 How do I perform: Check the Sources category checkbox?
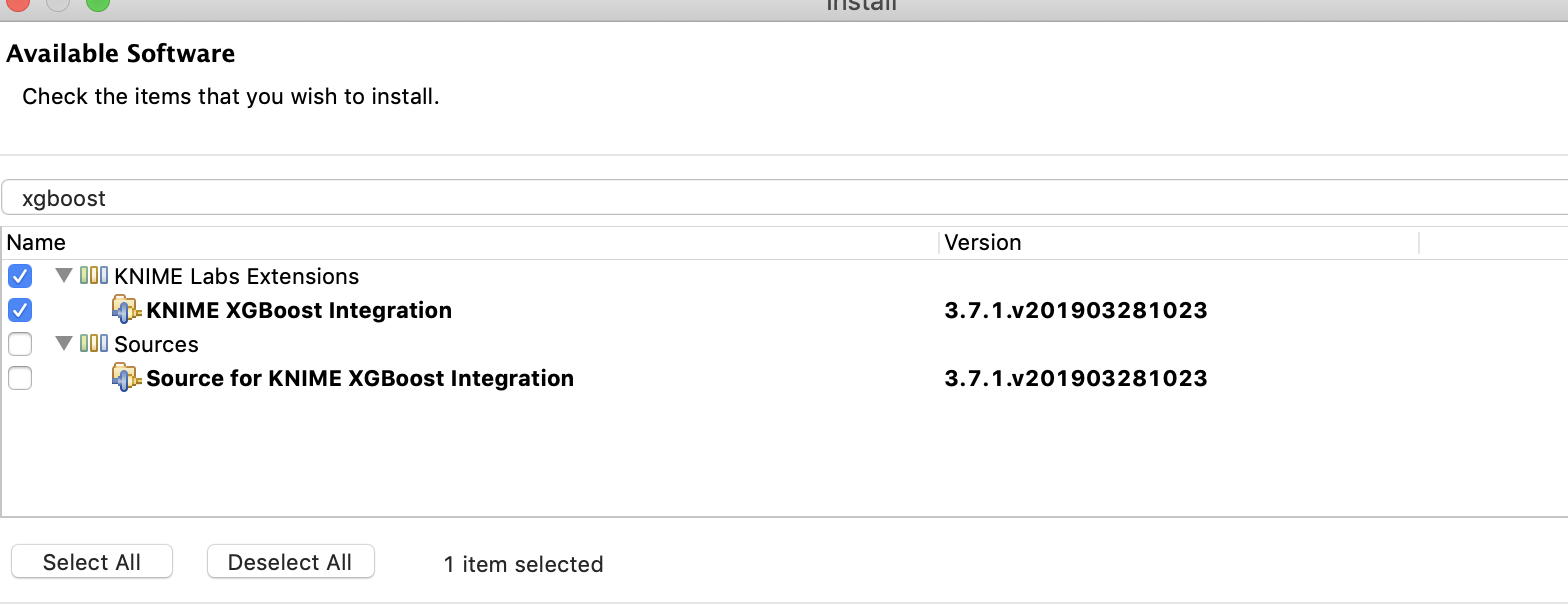(20, 344)
